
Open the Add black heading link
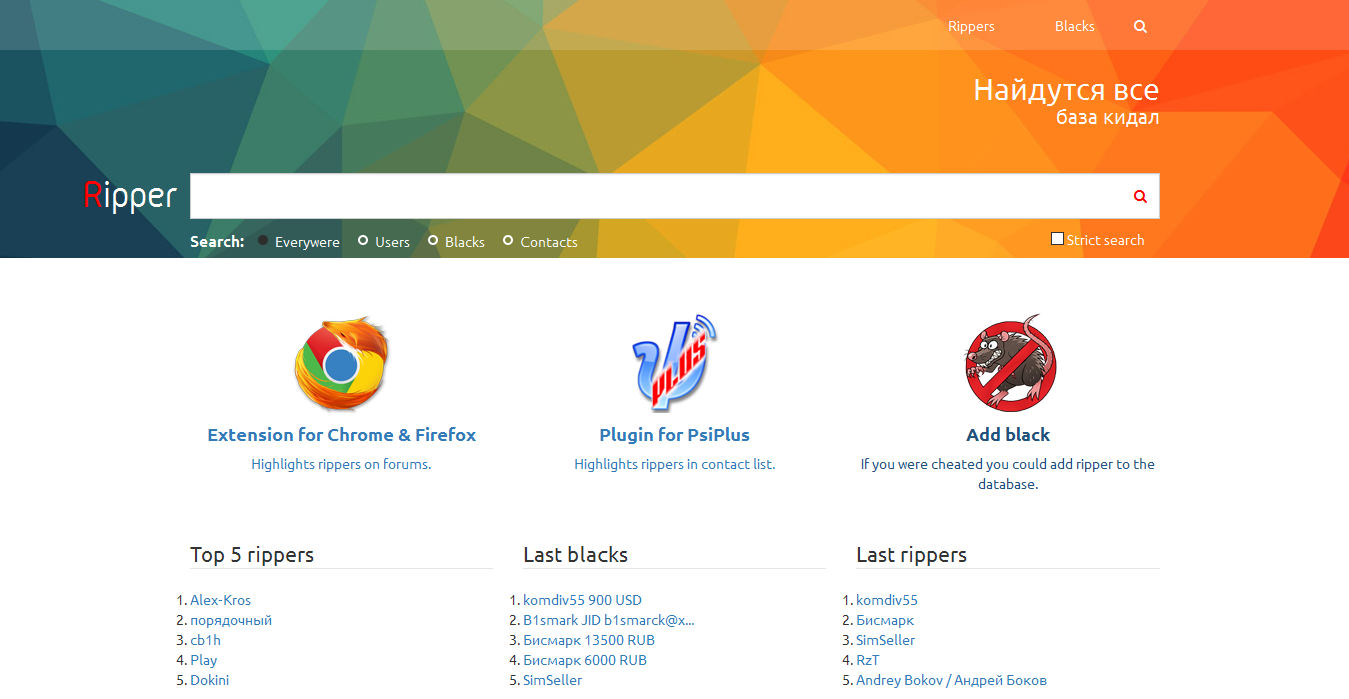(x=1008, y=435)
